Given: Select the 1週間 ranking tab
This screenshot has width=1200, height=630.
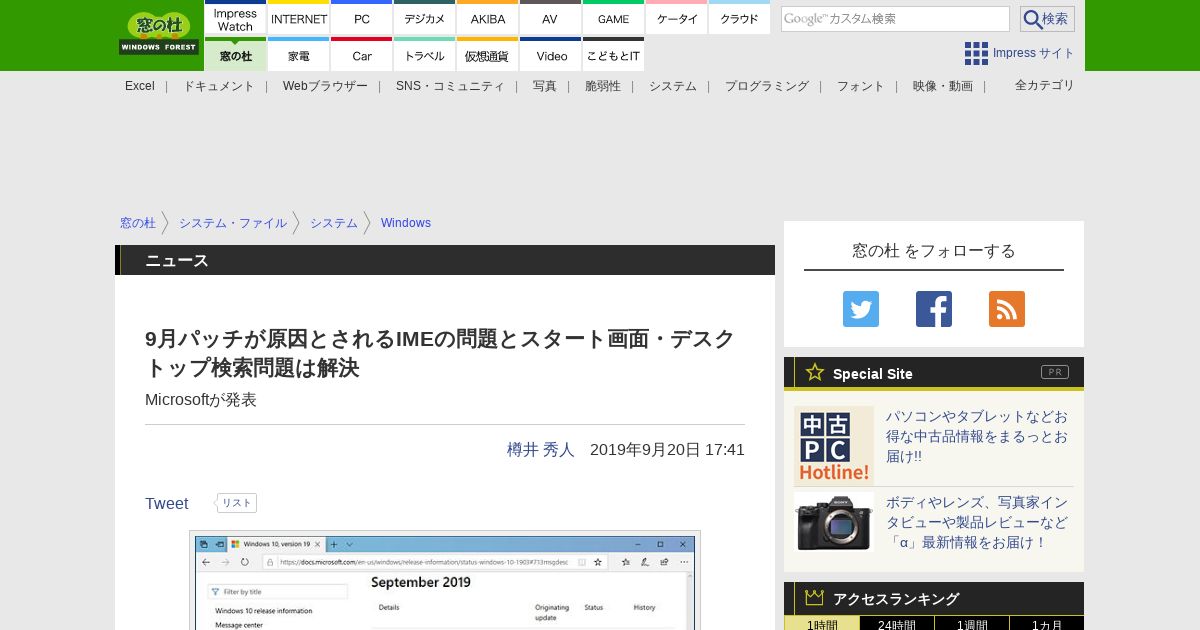Looking at the screenshot, I should pos(972,623).
